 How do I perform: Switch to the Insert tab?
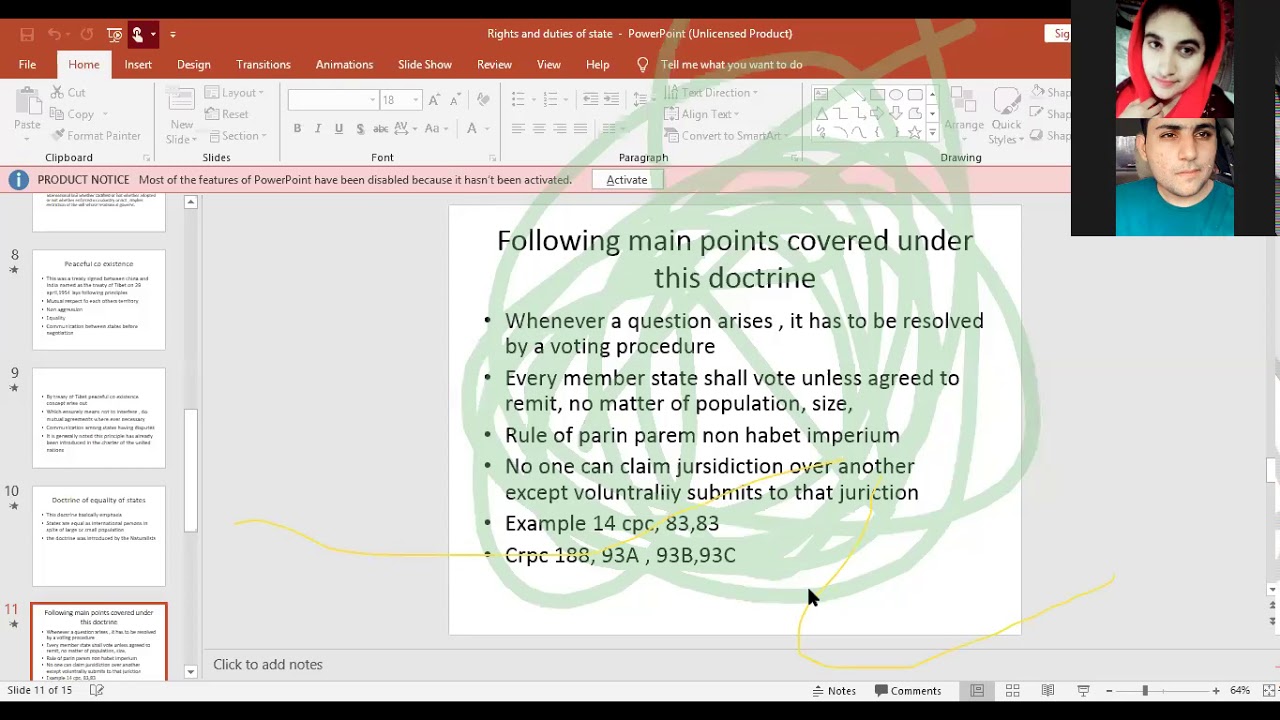(x=138, y=64)
